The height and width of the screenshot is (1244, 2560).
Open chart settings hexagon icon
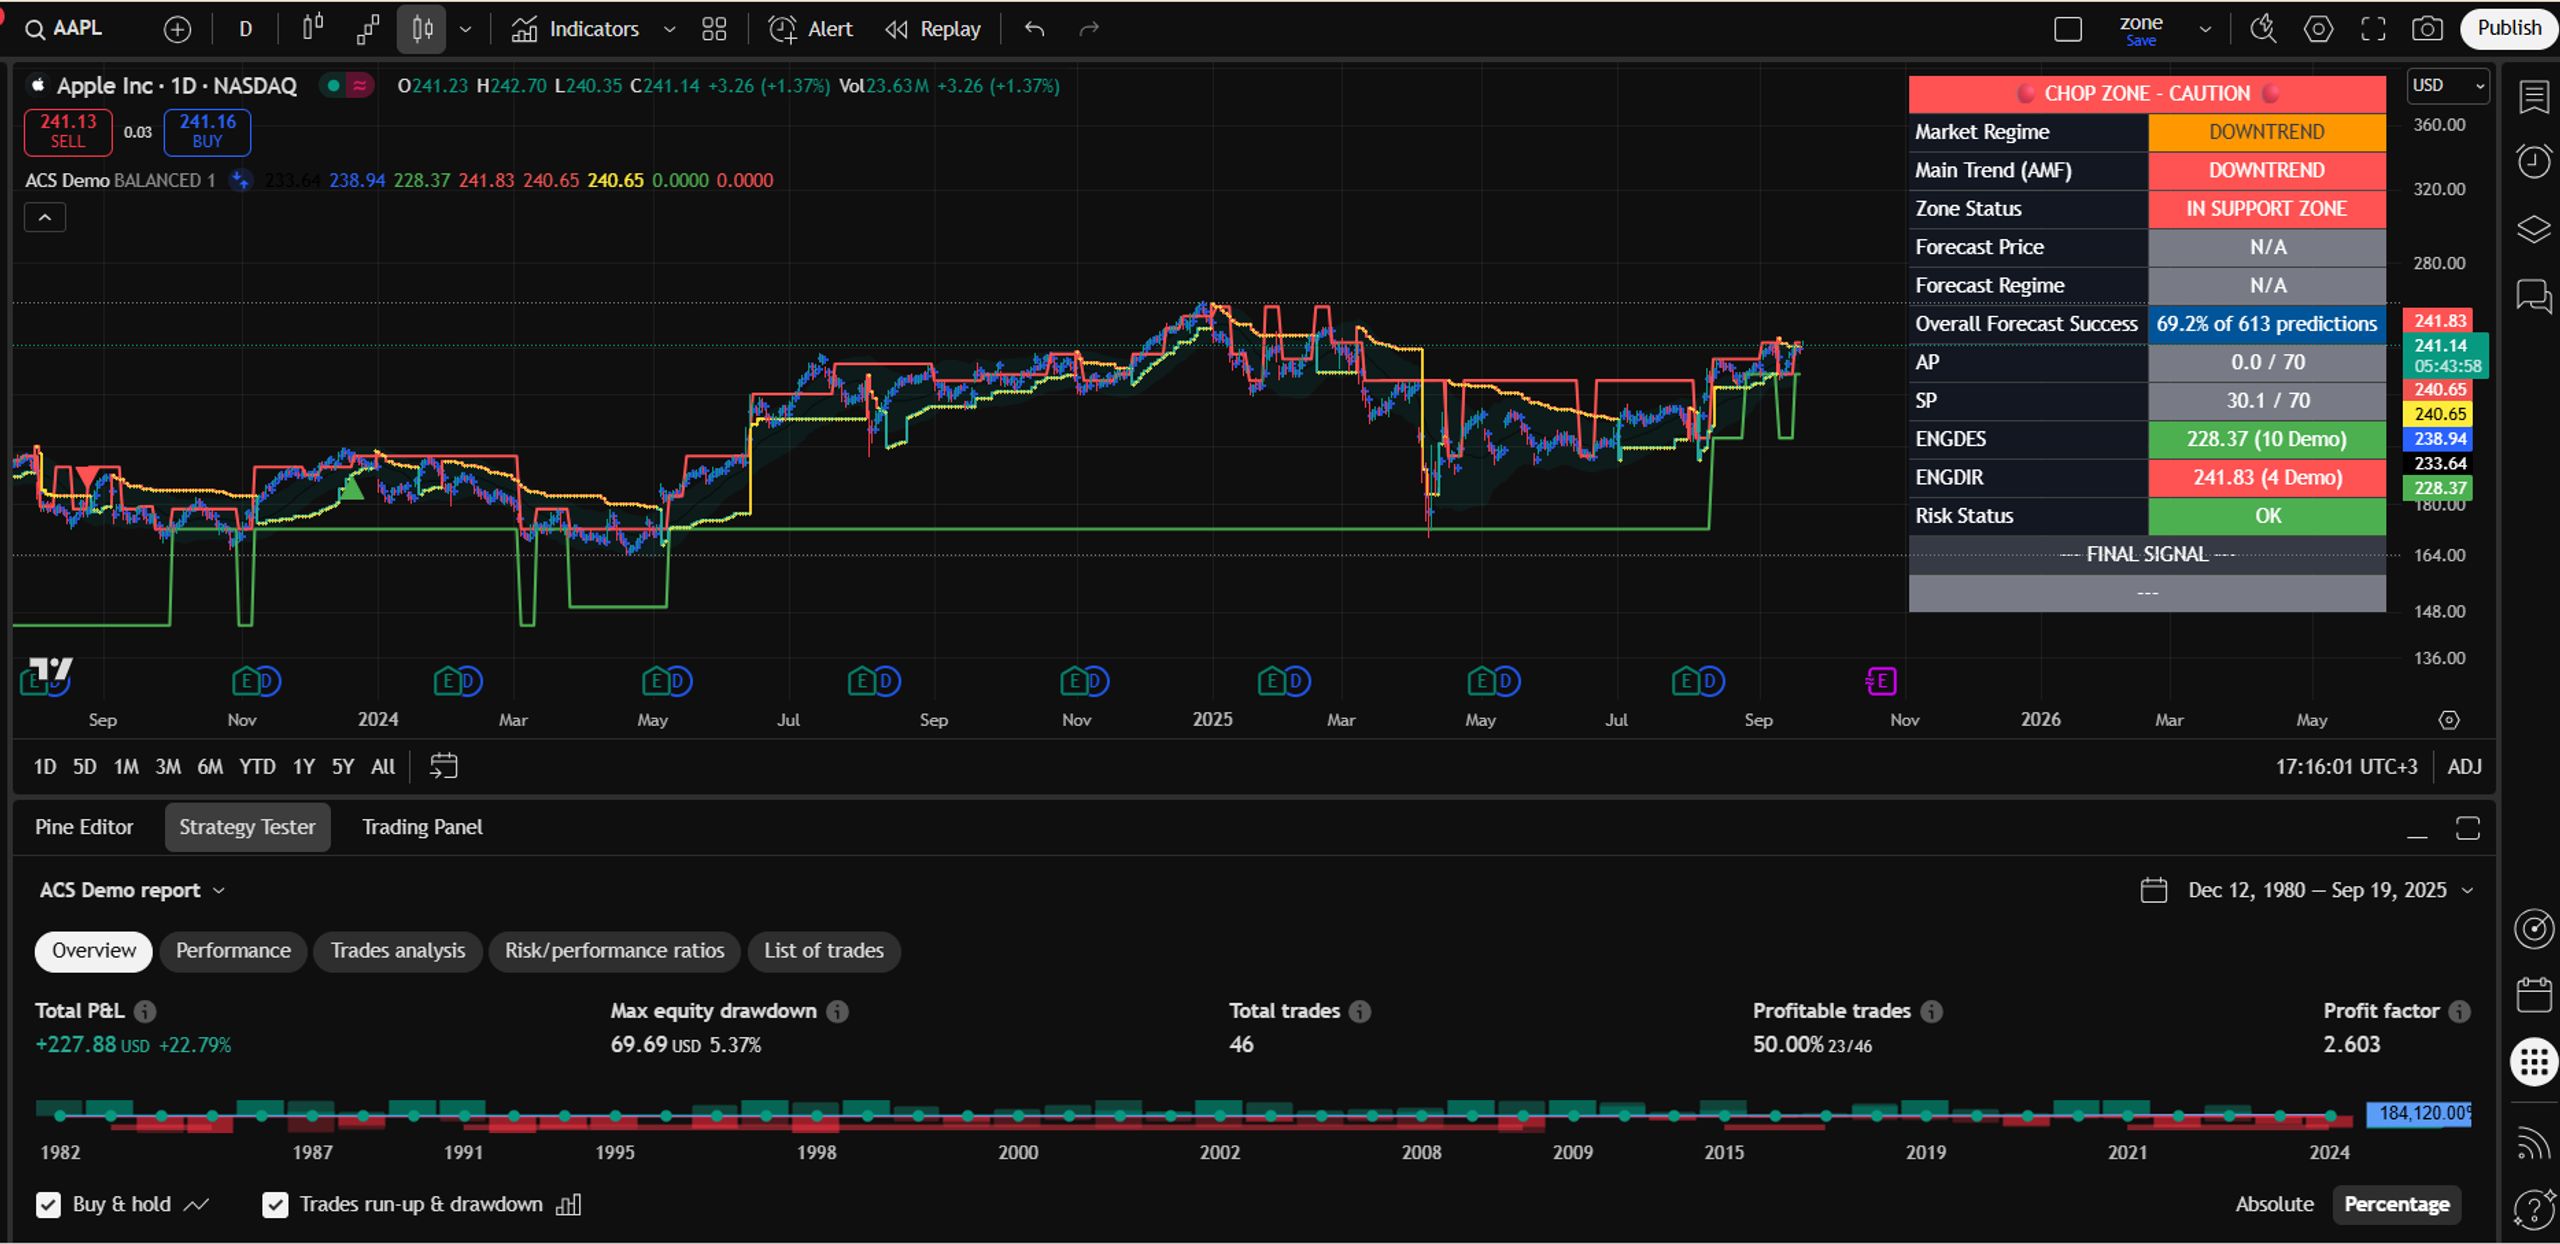click(2318, 29)
